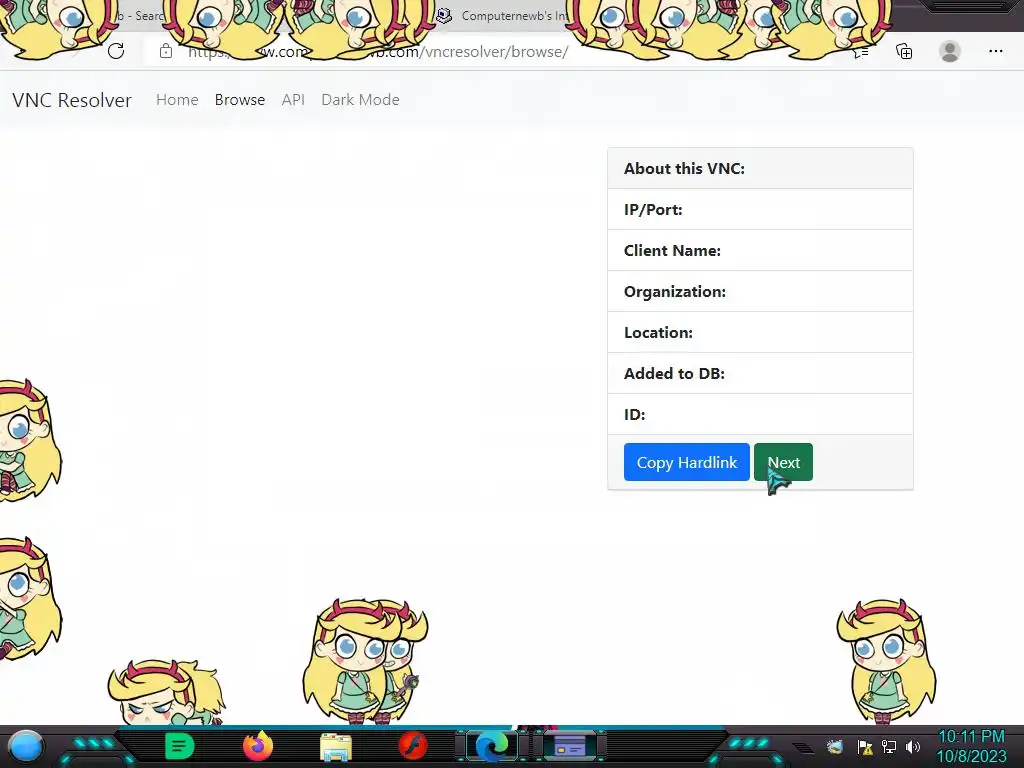The width and height of the screenshot is (1024, 768).
Task: Click the lock site-info icon
Action: pos(166,51)
